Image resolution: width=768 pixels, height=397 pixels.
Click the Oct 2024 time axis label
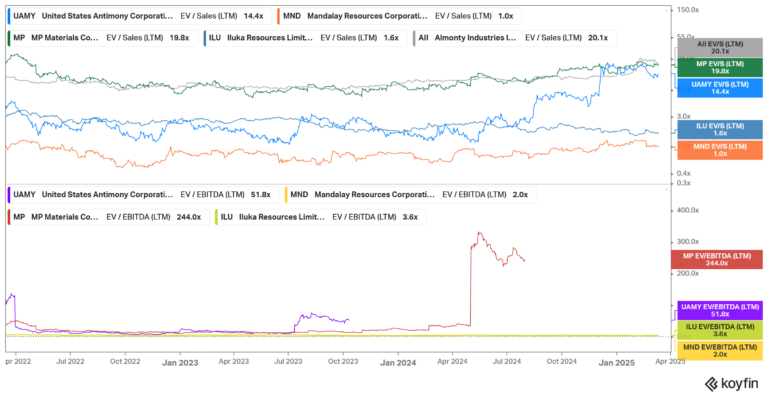[562, 362]
